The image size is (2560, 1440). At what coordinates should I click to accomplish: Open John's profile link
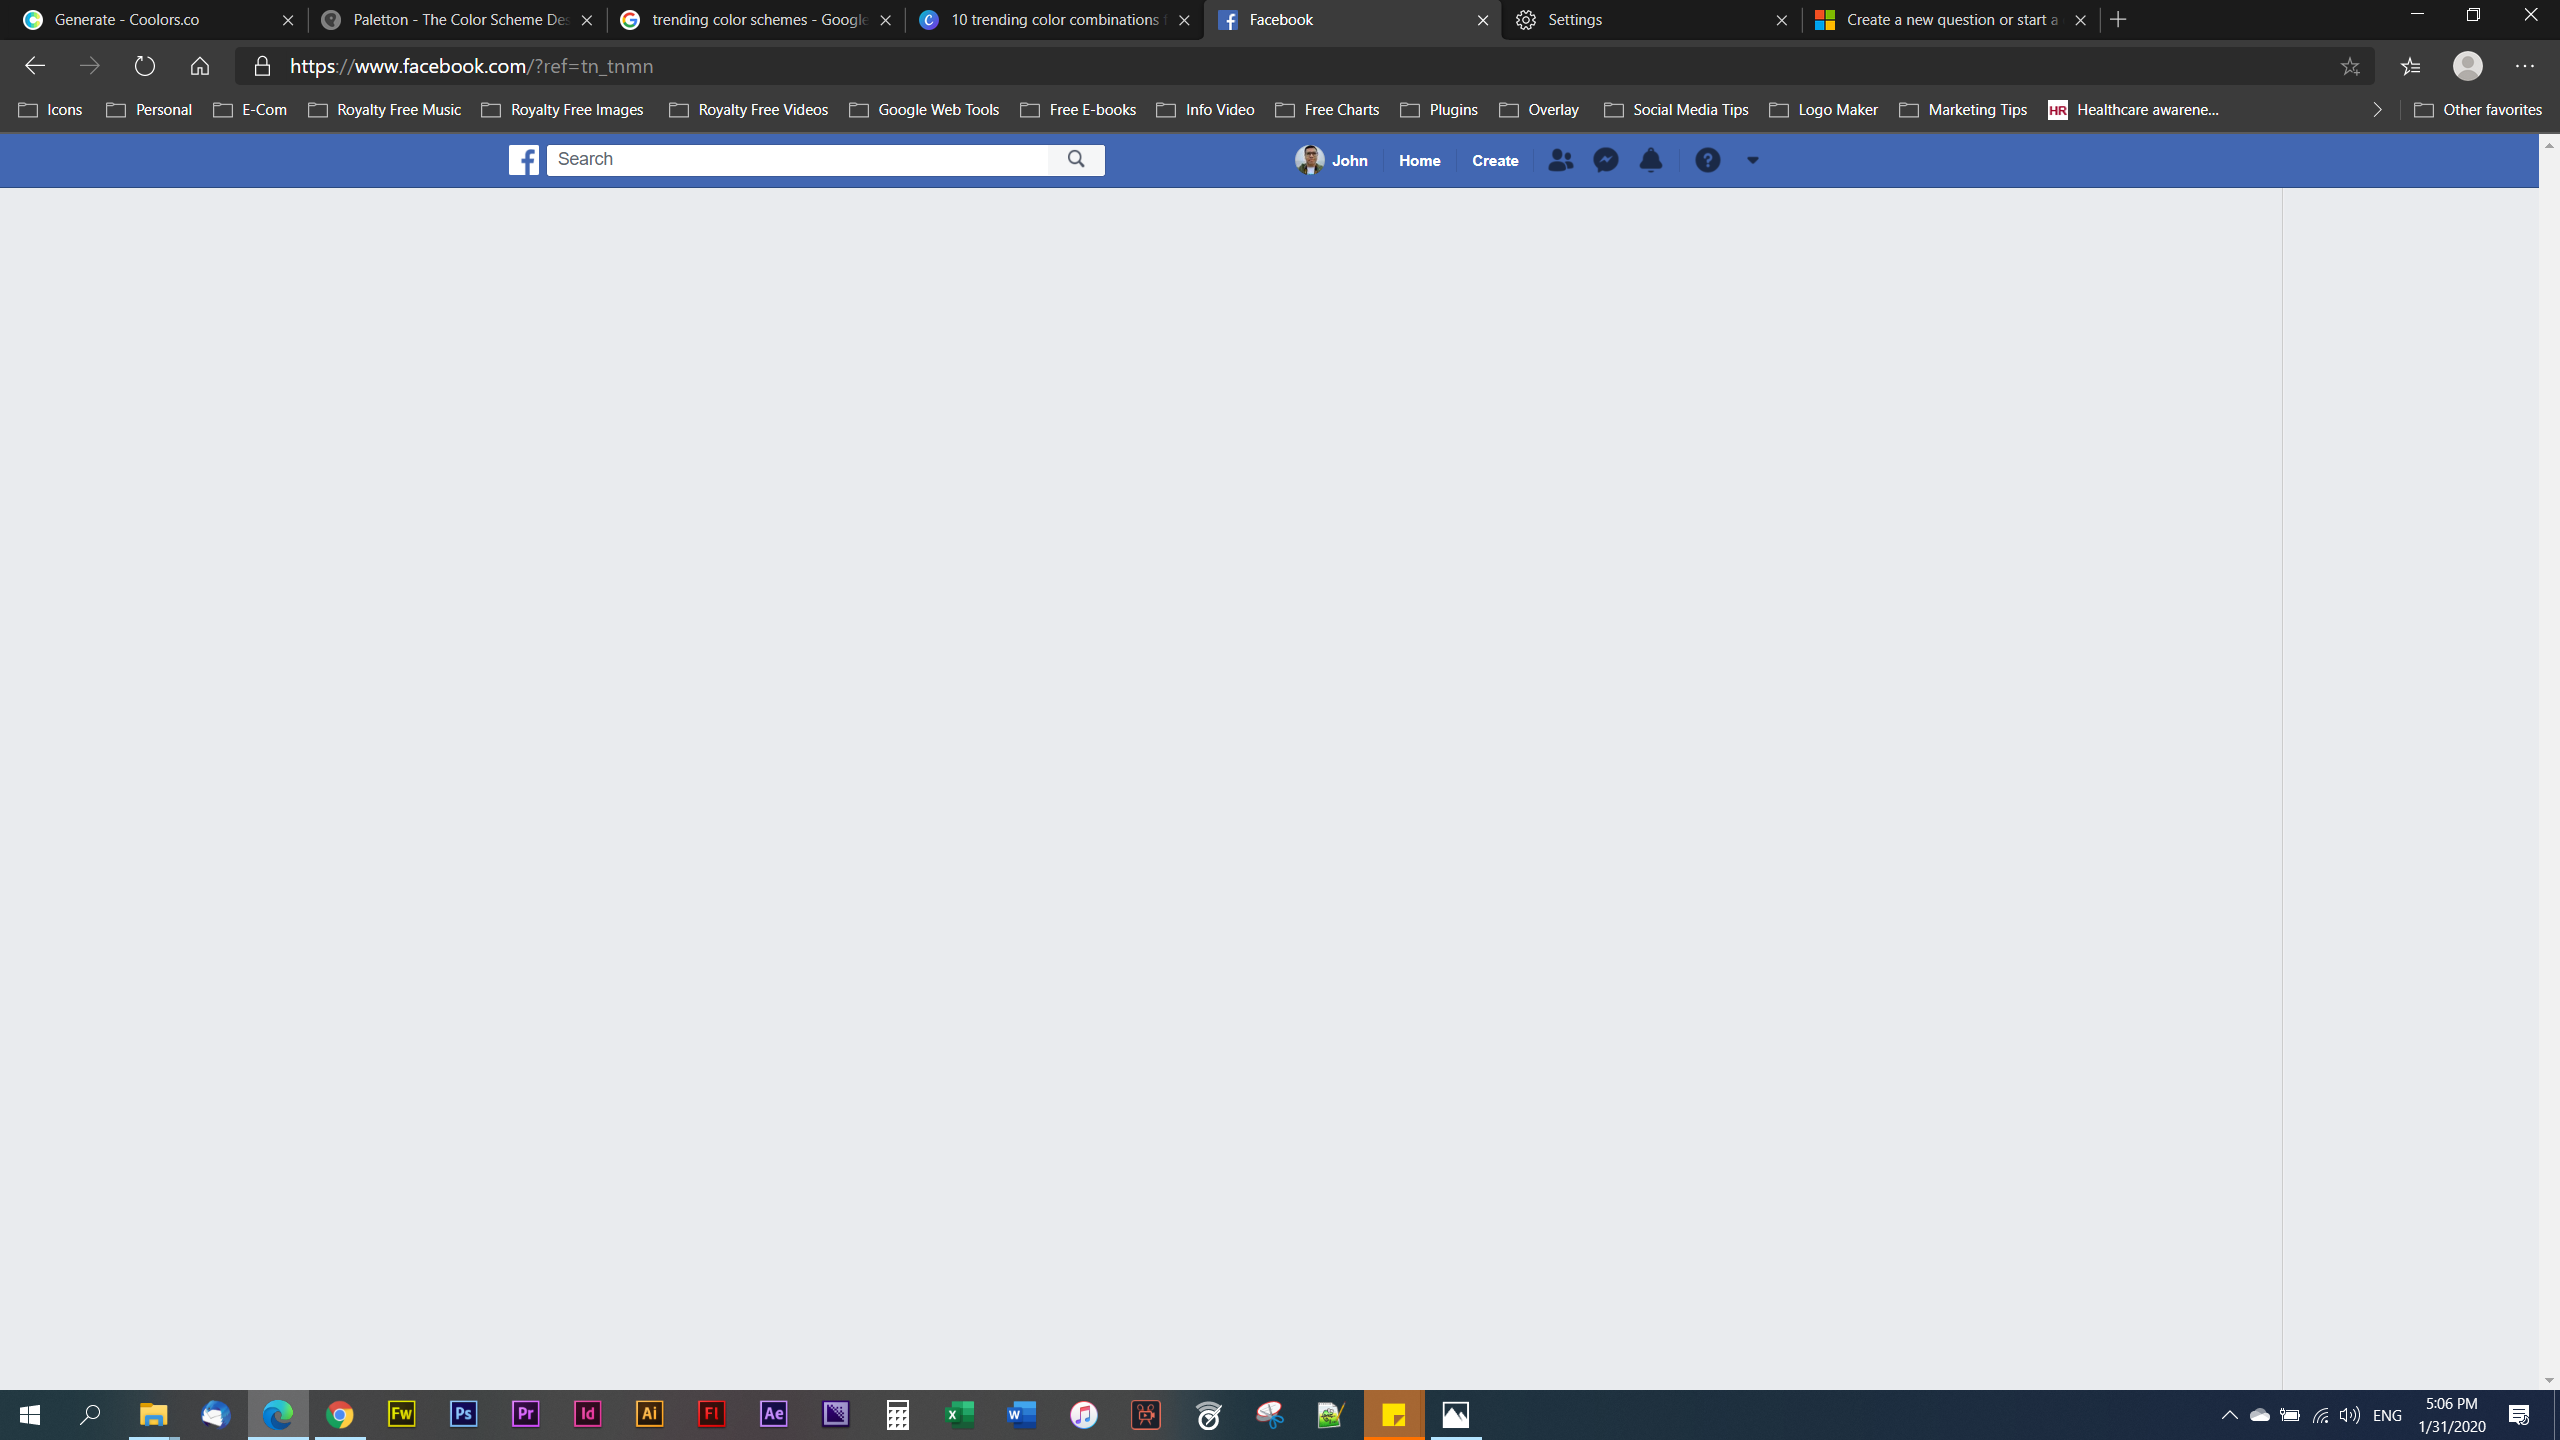[x=1332, y=160]
